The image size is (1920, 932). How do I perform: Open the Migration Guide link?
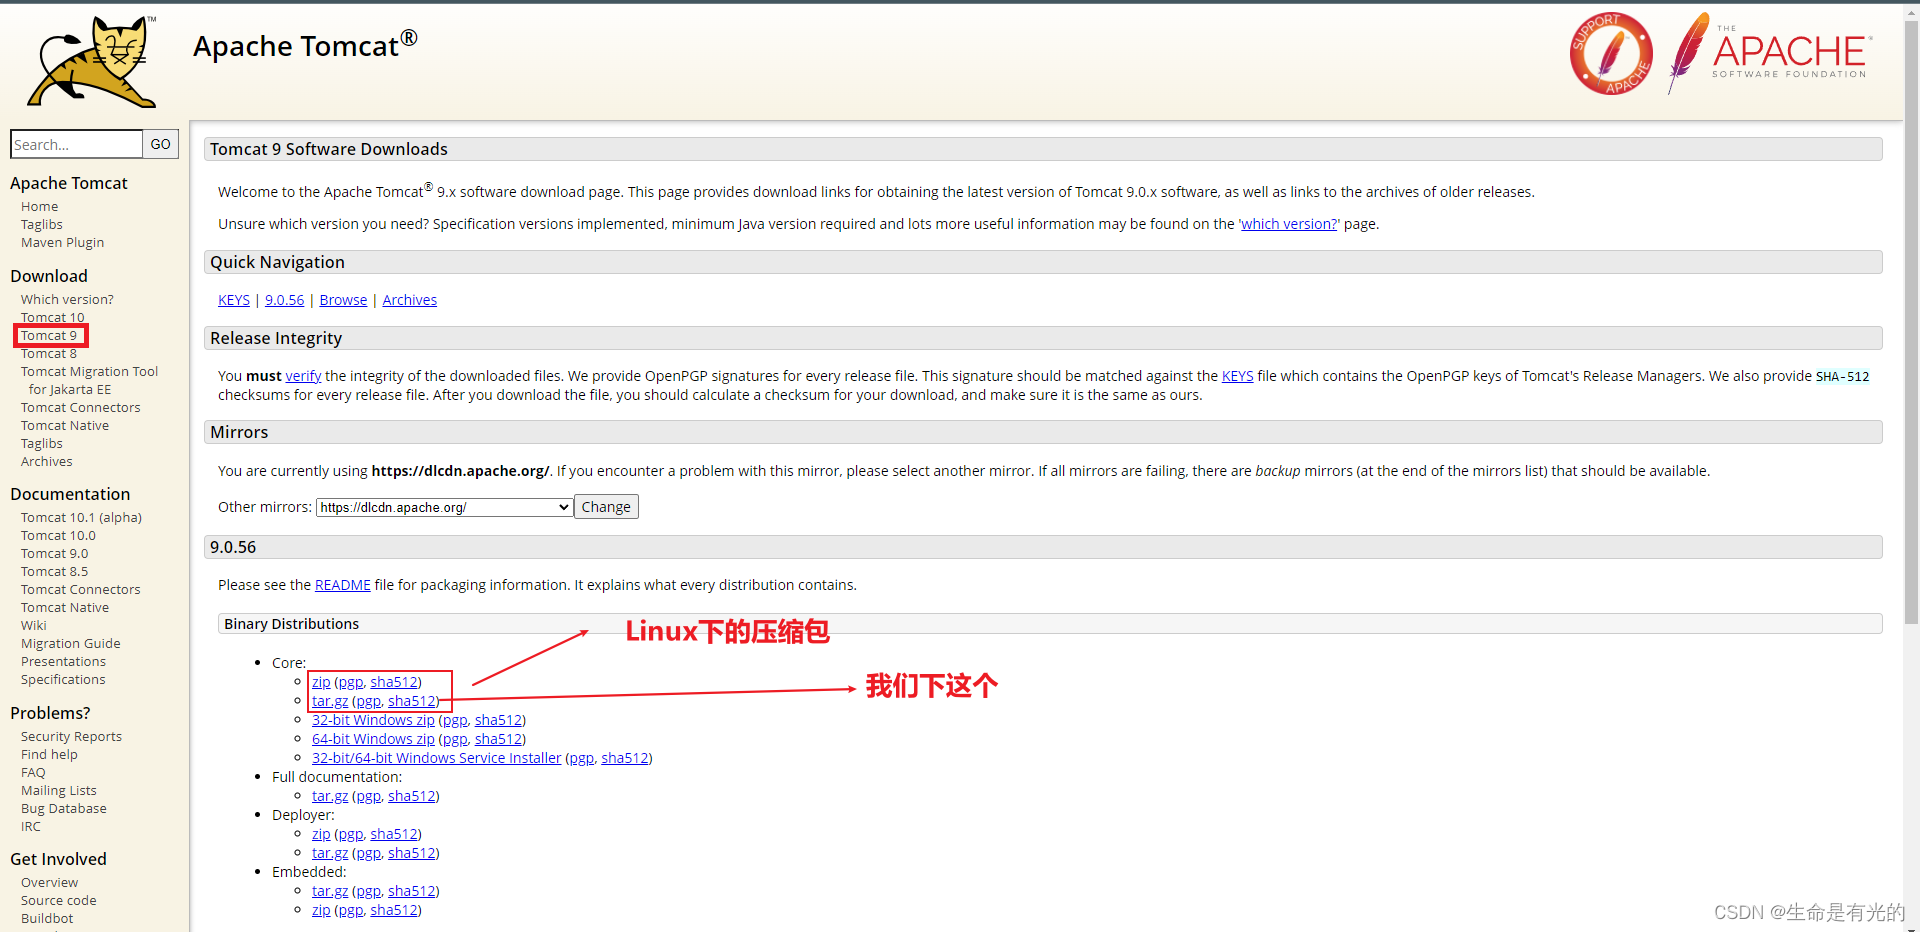[71, 643]
